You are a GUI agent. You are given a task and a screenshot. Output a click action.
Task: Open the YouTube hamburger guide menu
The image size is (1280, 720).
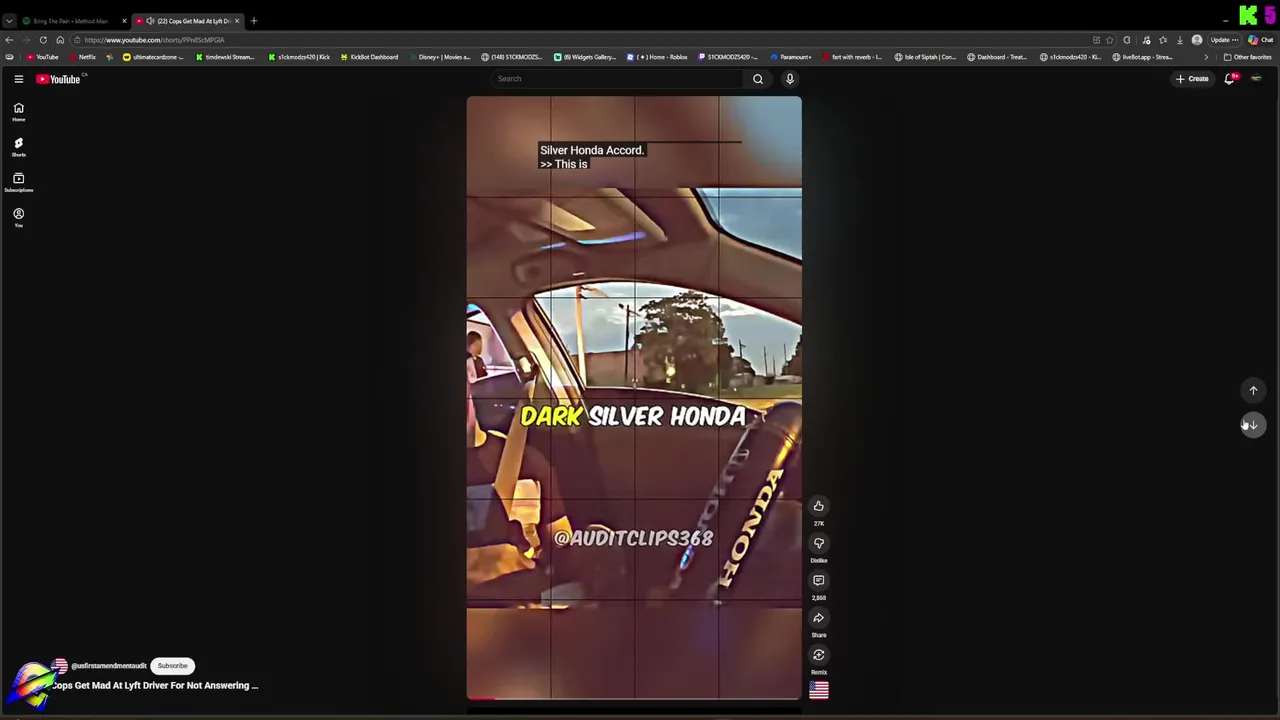coord(18,79)
